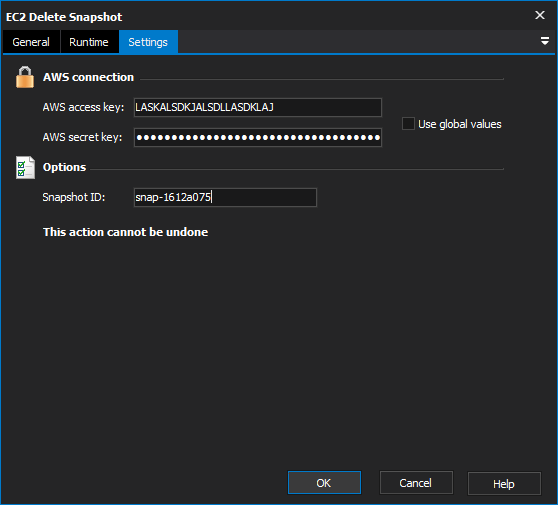The image size is (558, 505).
Task: Click the Options checklist document icon
Action: [x=25, y=167]
